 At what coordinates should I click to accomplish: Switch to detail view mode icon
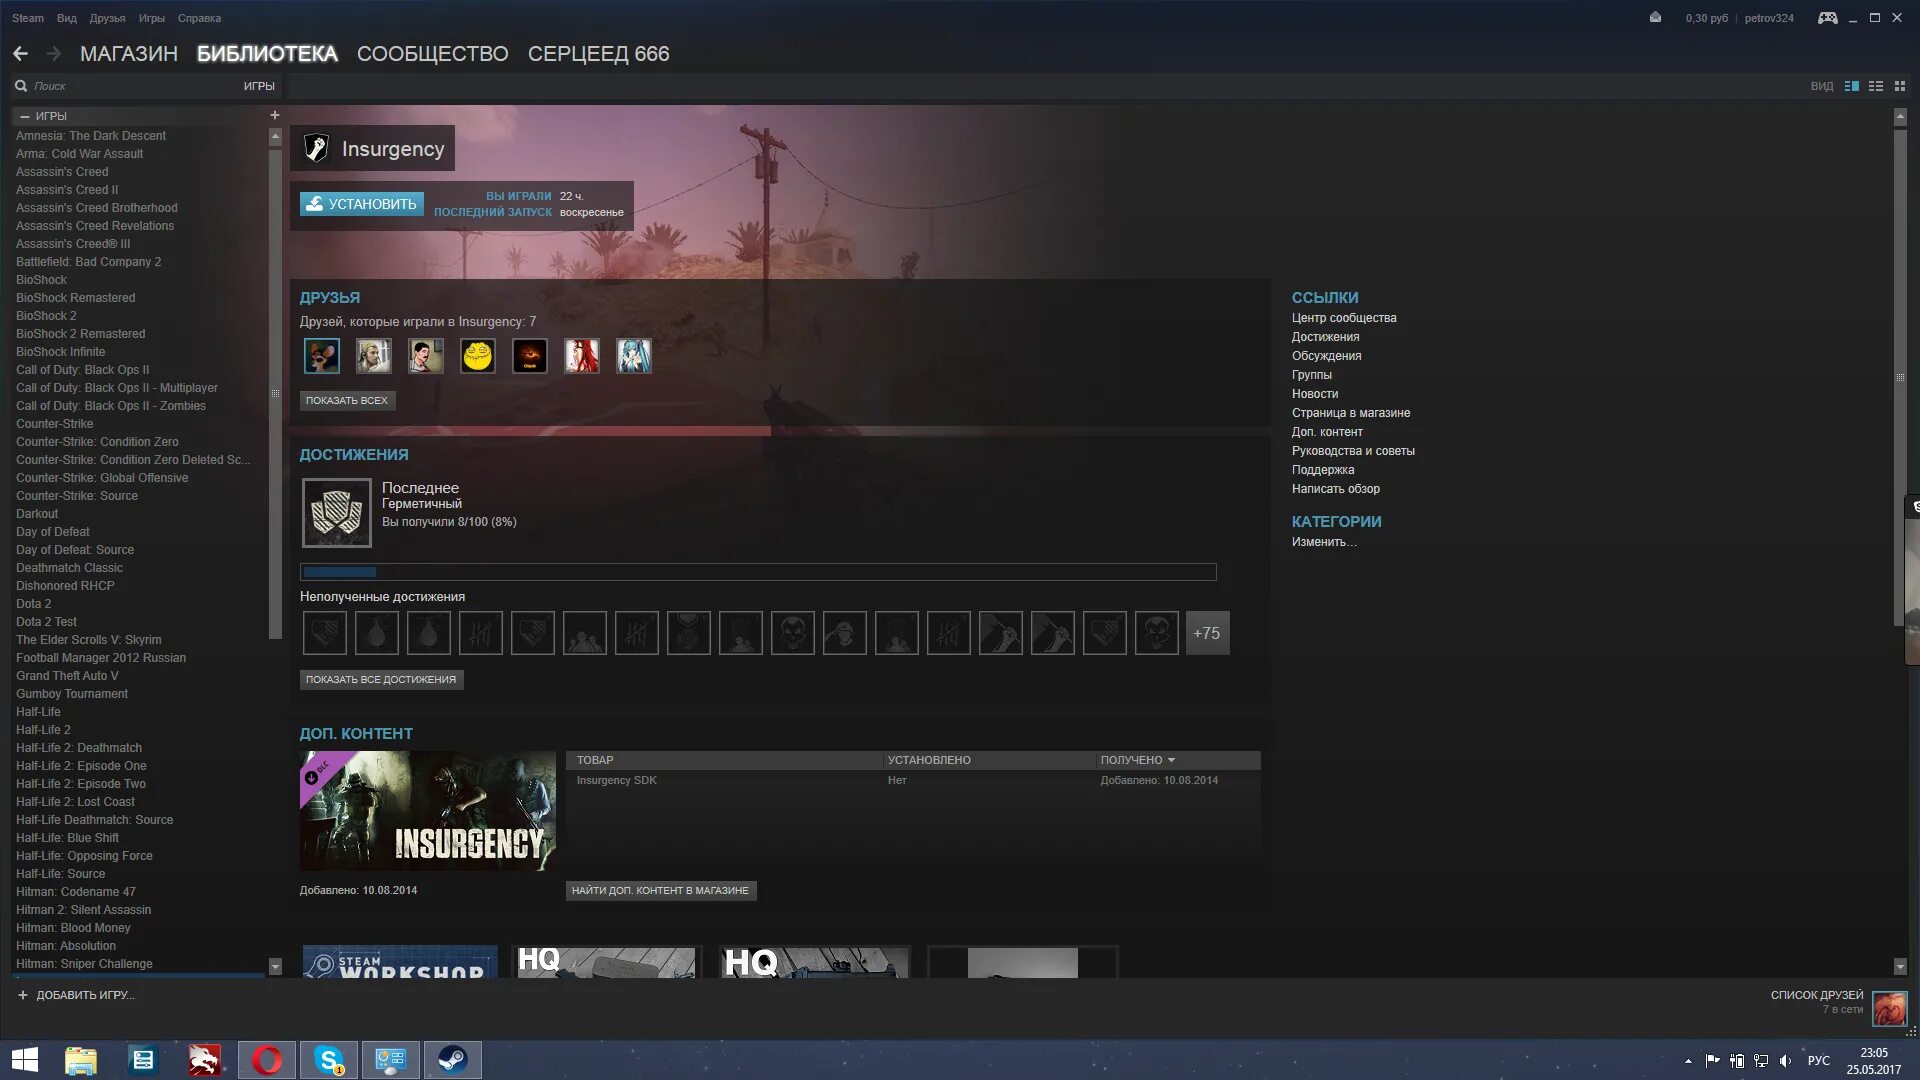click(1852, 86)
